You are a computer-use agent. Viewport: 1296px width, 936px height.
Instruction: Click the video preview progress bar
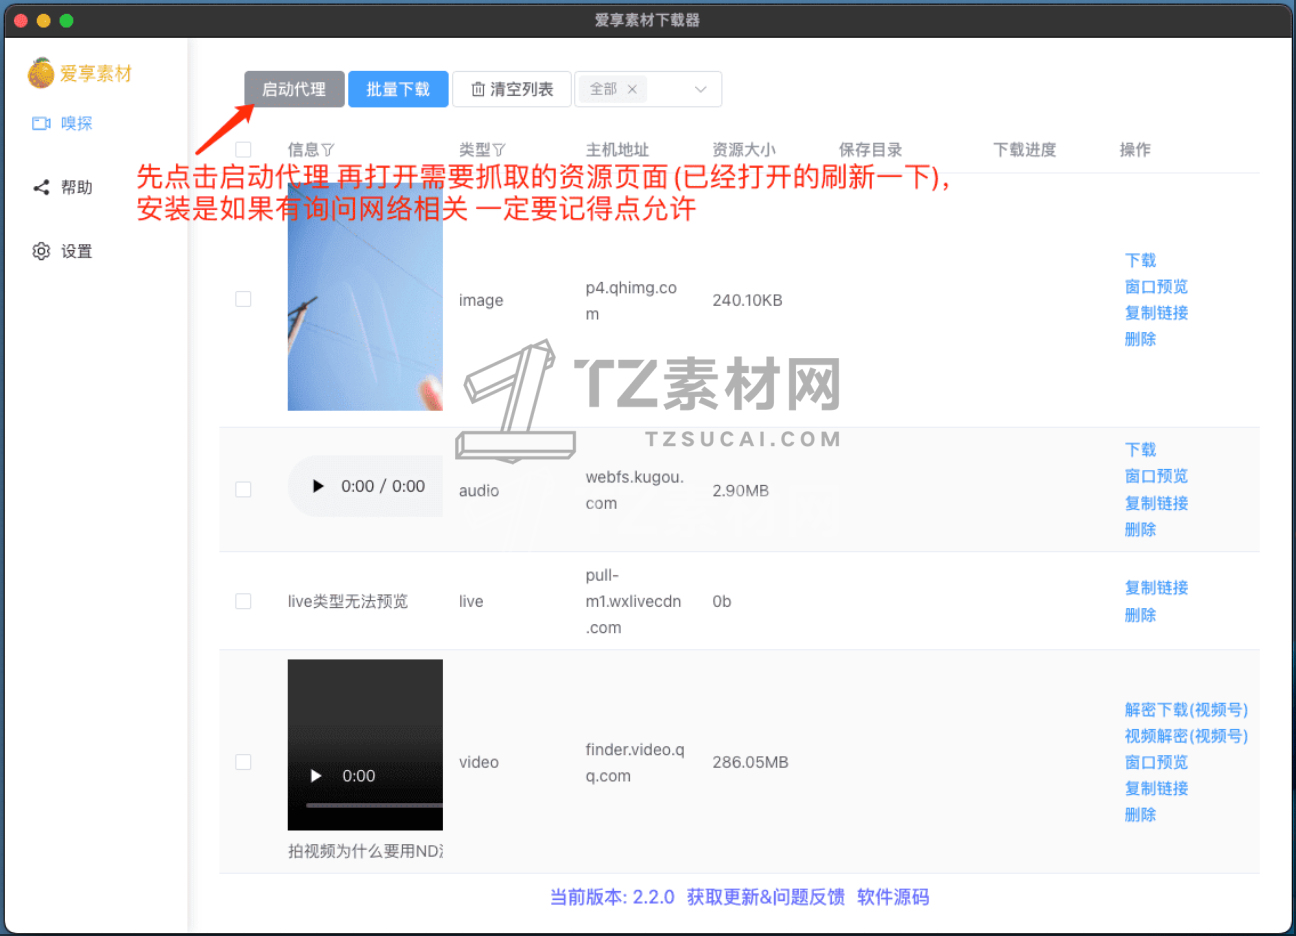coord(374,805)
